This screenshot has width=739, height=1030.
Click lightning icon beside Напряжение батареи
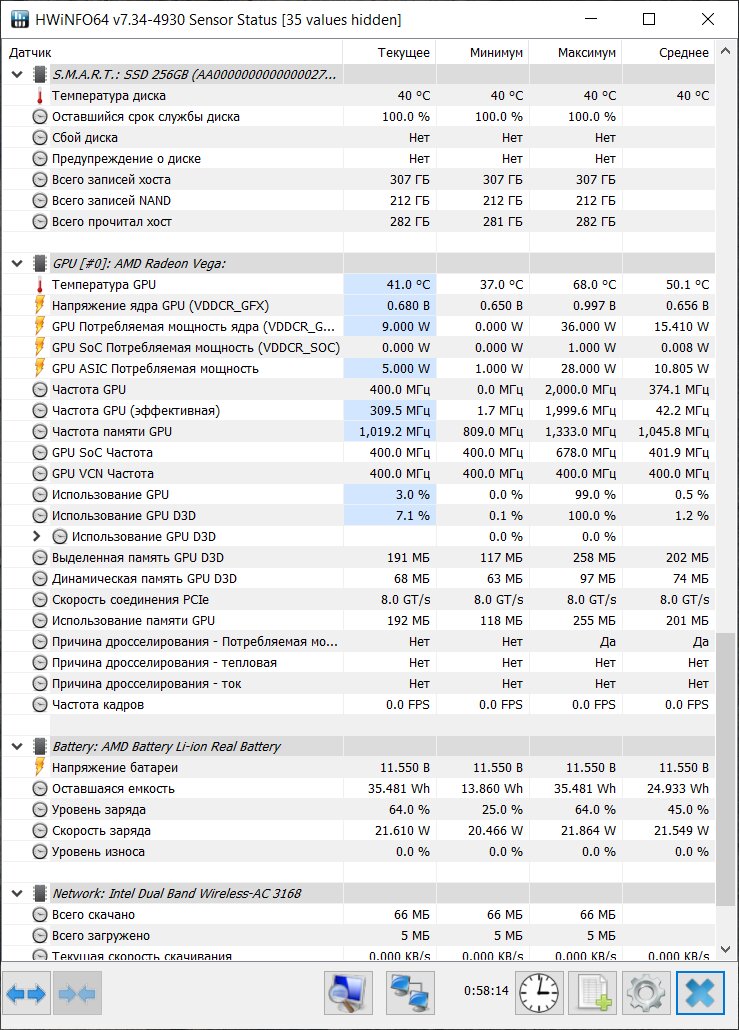click(39, 767)
